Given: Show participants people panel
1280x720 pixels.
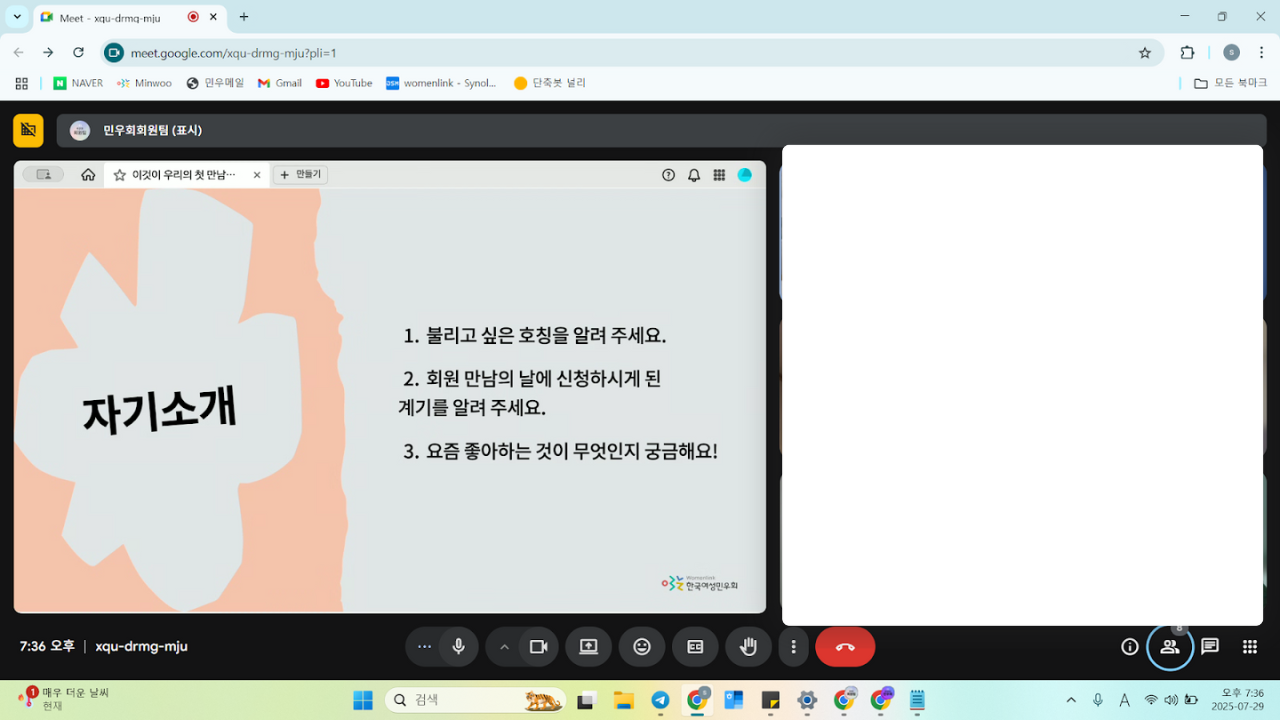Looking at the screenshot, I should (x=1170, y=647).
